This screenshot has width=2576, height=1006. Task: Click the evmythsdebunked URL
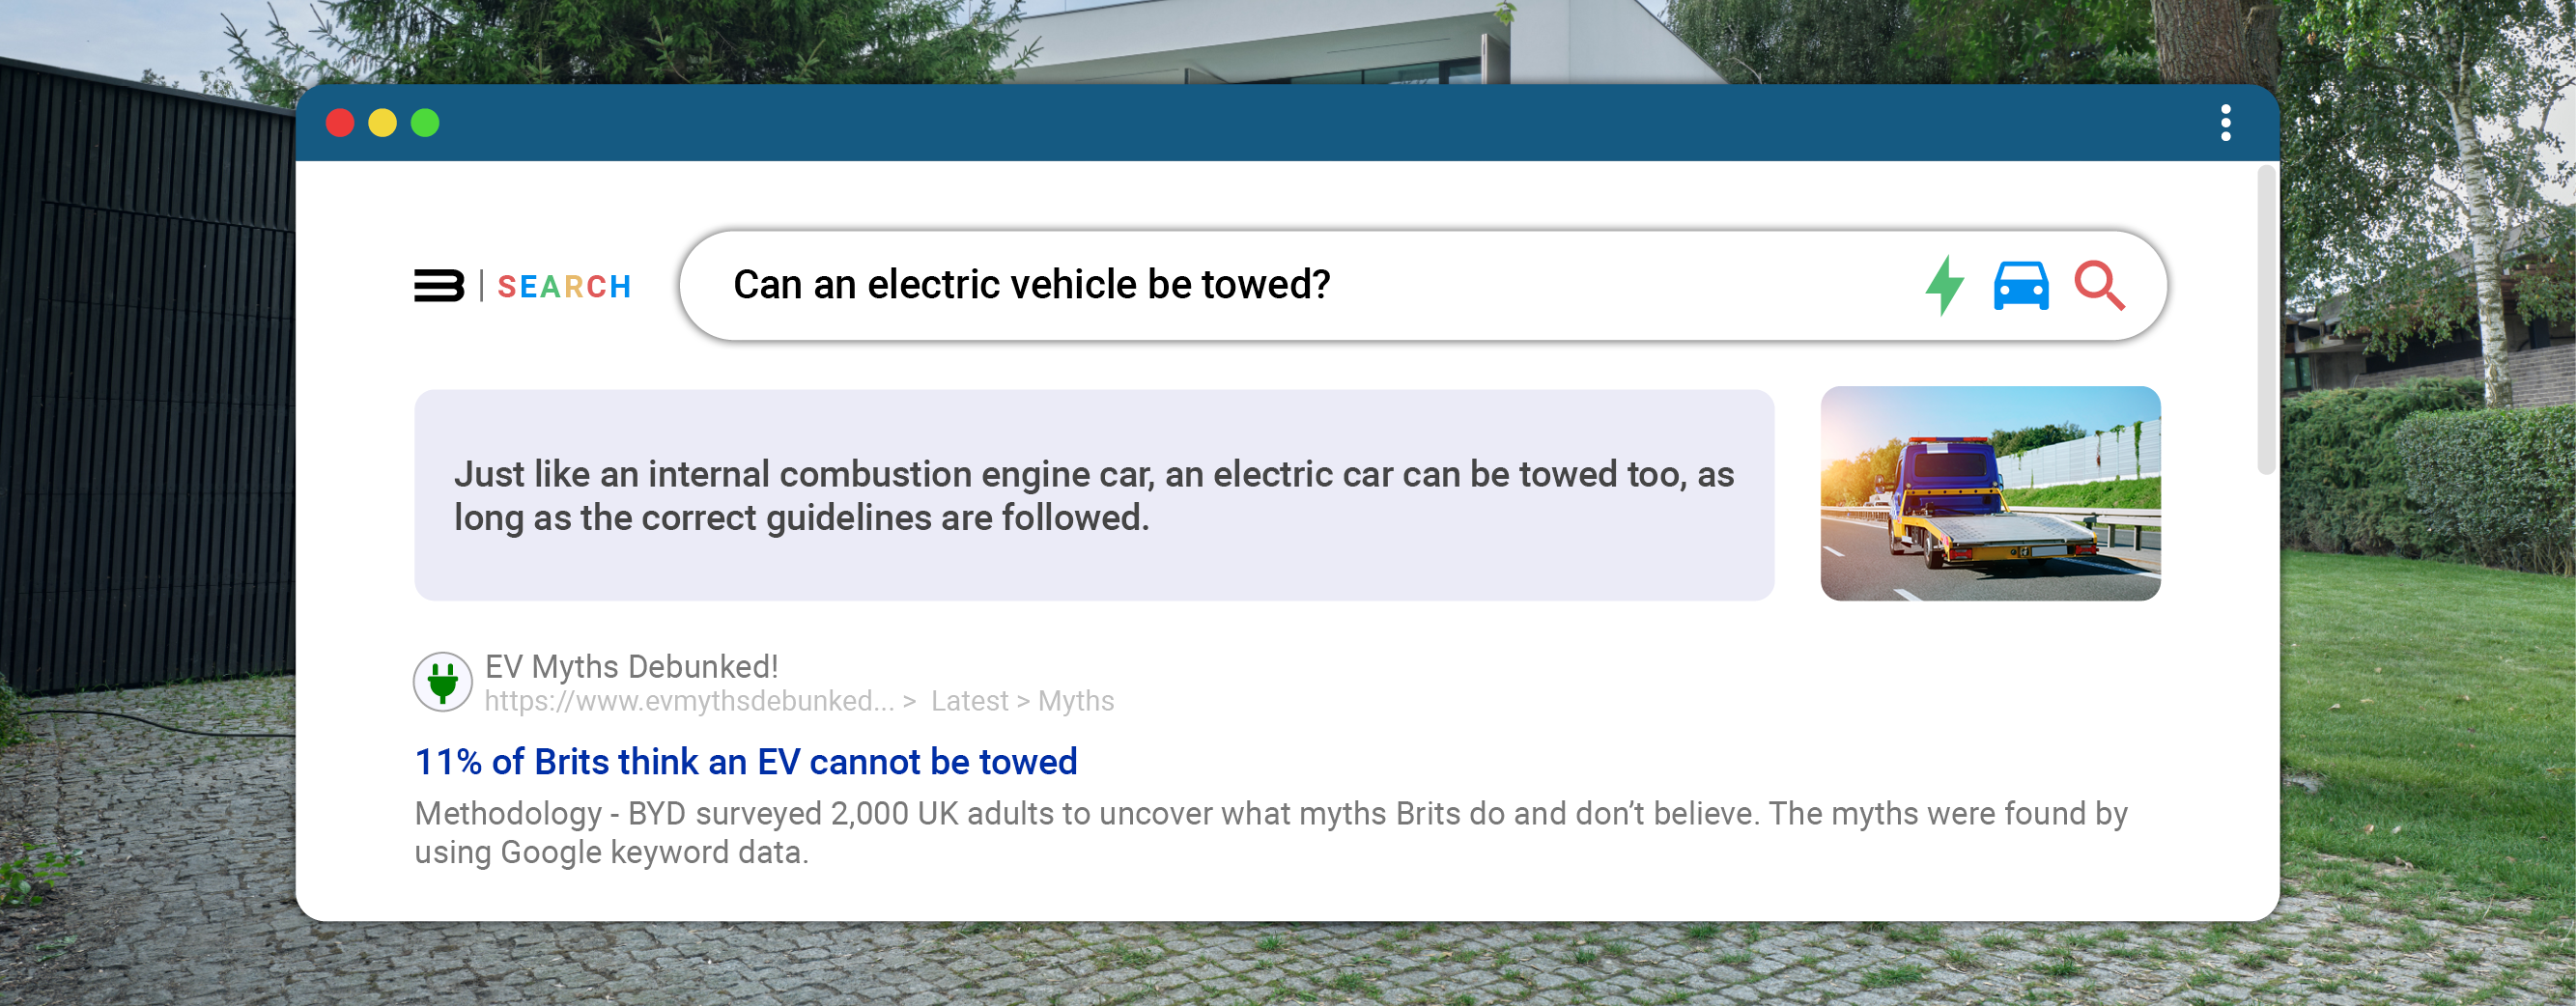[689, 701]
